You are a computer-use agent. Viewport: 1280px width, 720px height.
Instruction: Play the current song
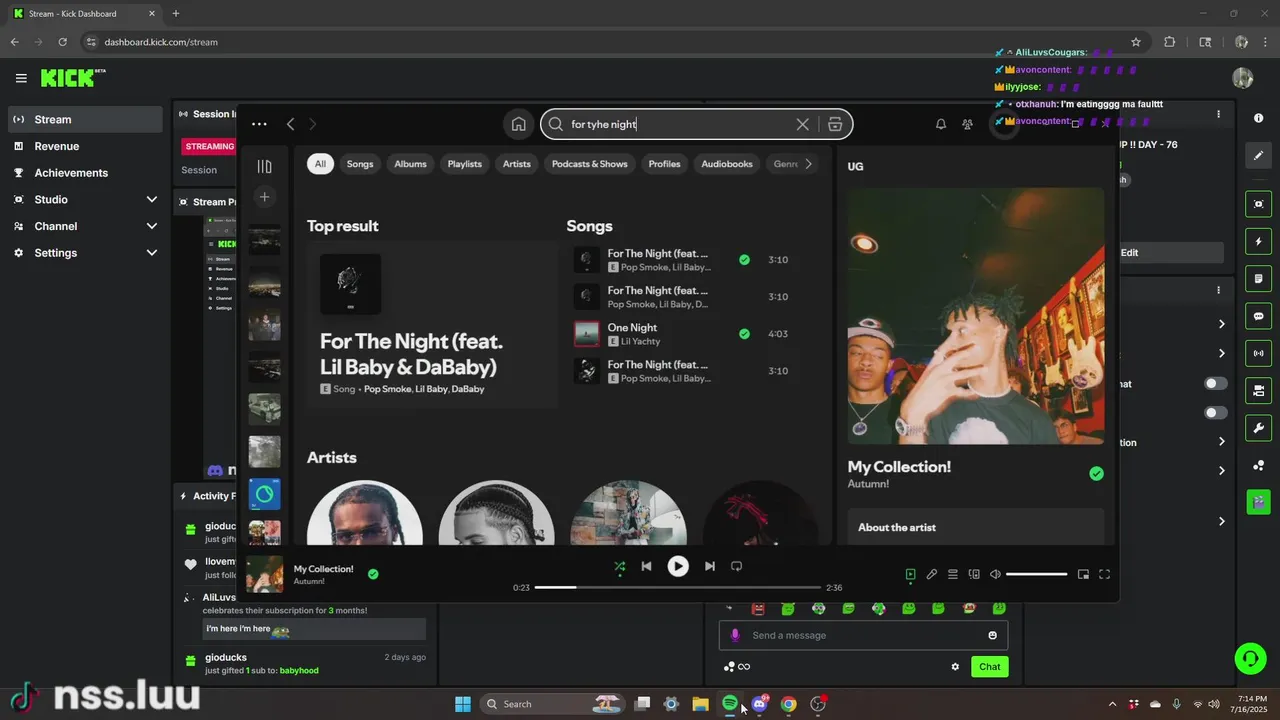[x=678, y=566]
